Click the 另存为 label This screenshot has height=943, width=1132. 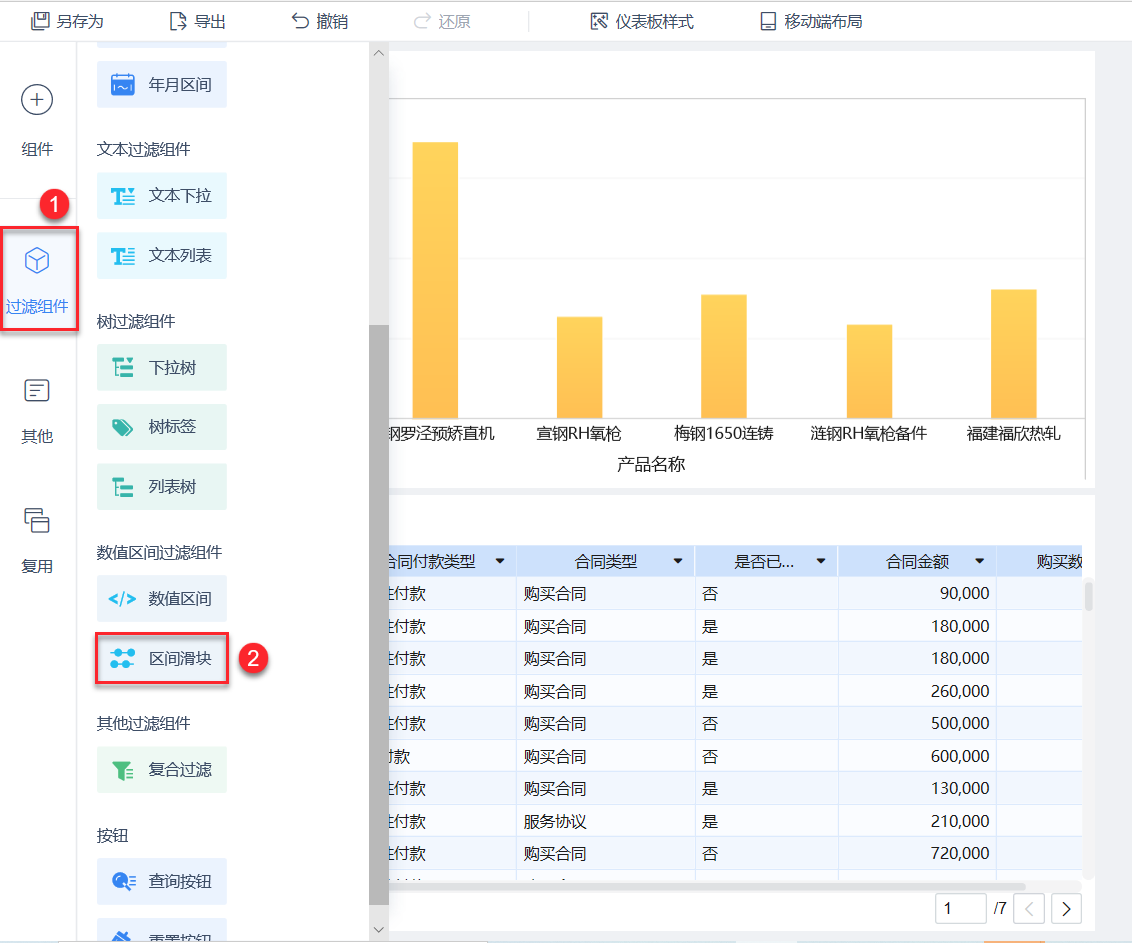[x=80, y=22]
